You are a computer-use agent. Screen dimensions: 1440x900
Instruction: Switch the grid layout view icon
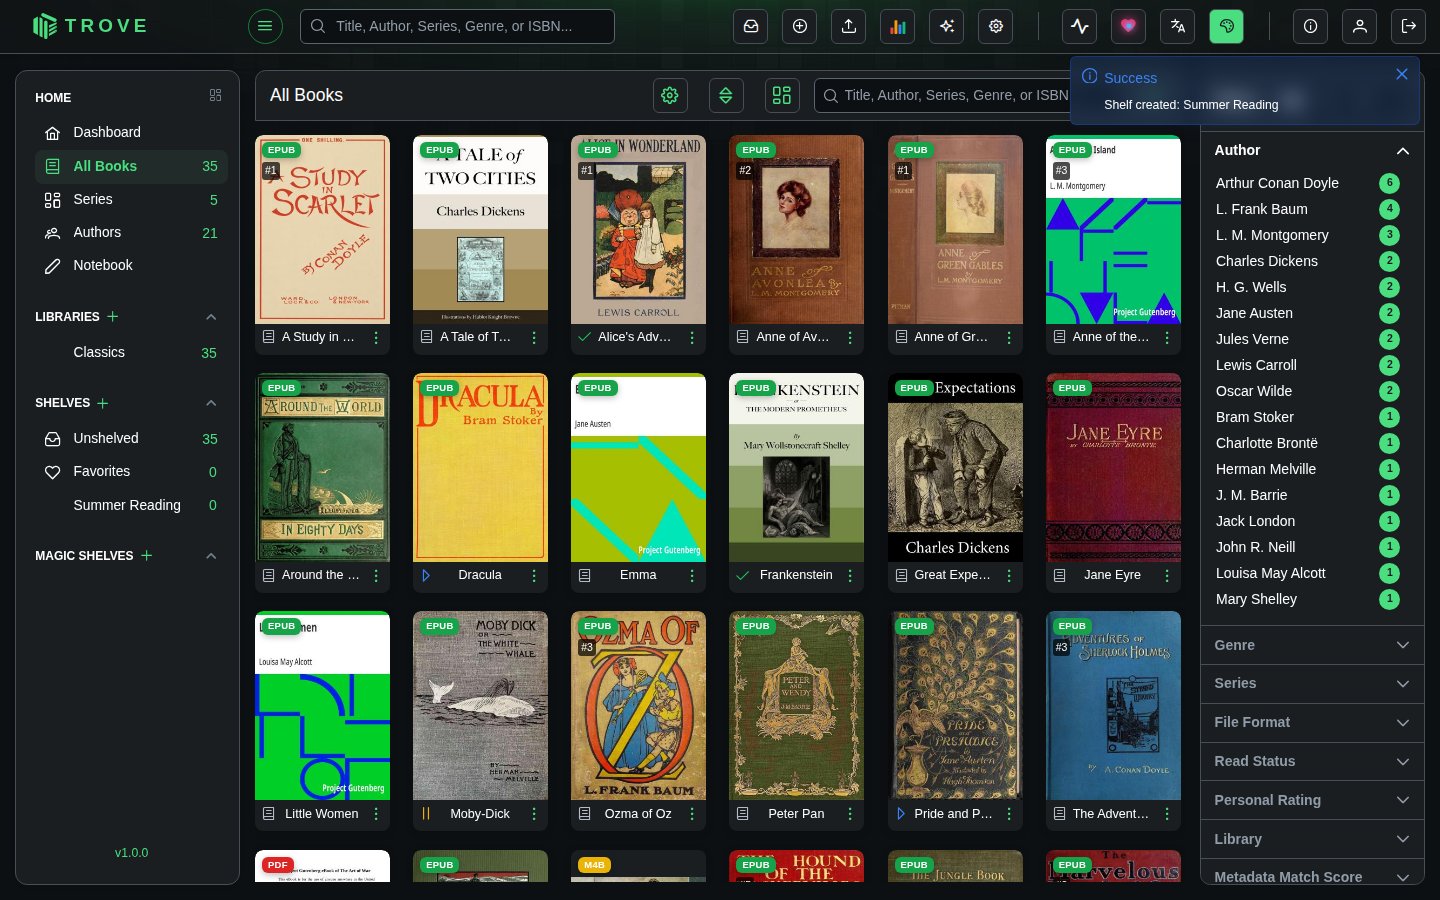click(x=782, y=95)
